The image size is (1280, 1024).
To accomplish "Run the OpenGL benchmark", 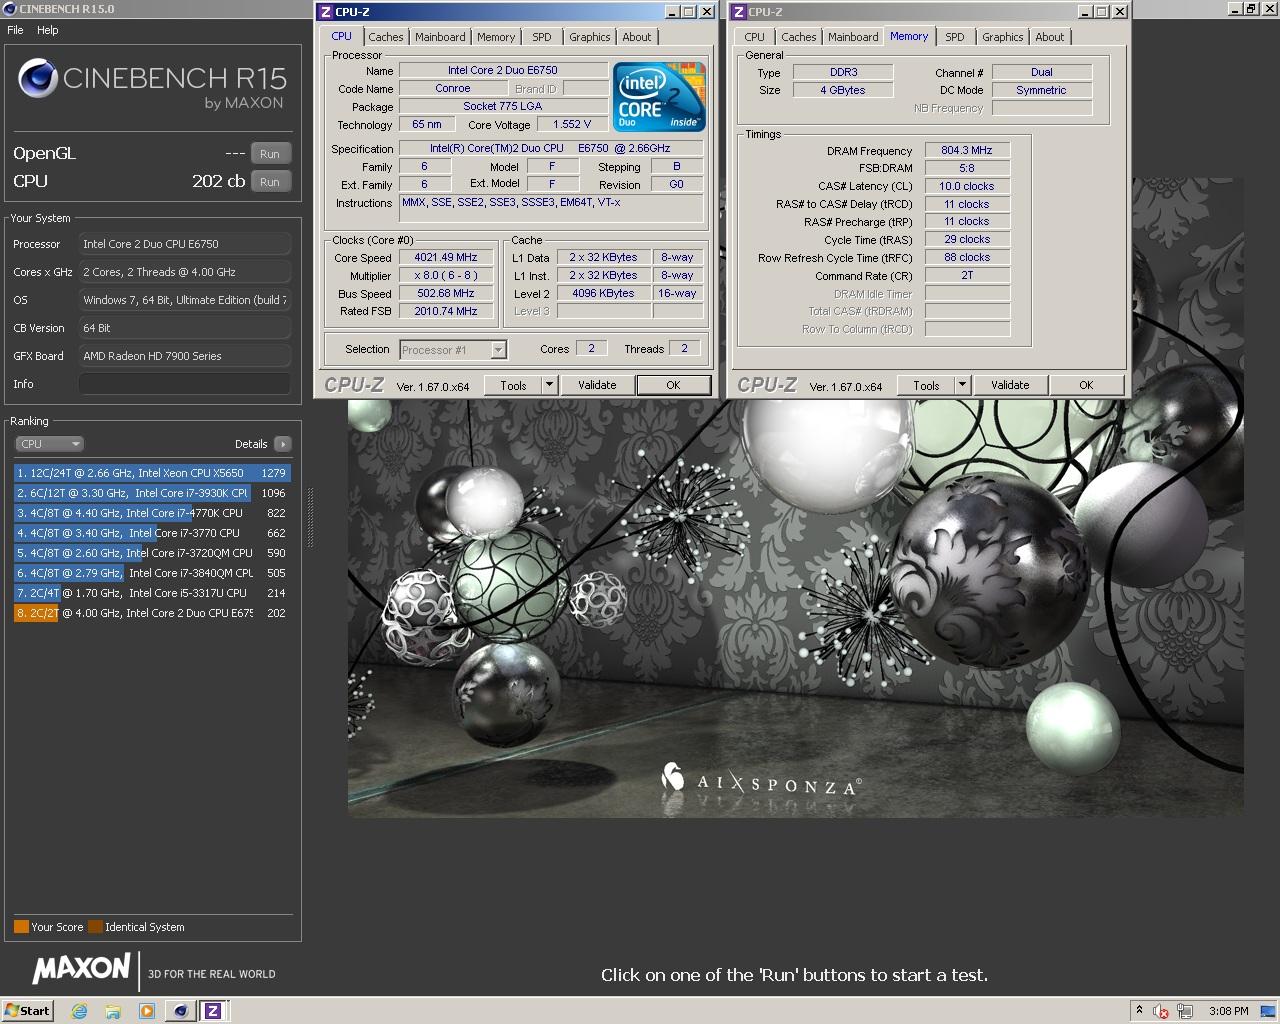I will coord(270,154).
